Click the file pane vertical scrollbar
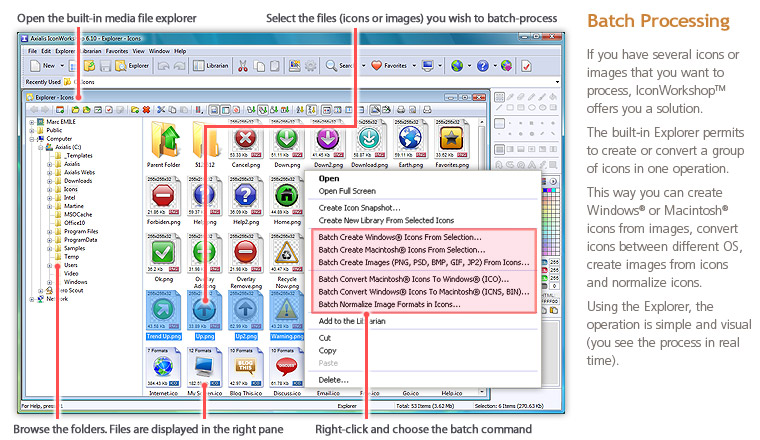Image resolution: width=760 pixels, height=440 pixels. [x=481, y=256]
